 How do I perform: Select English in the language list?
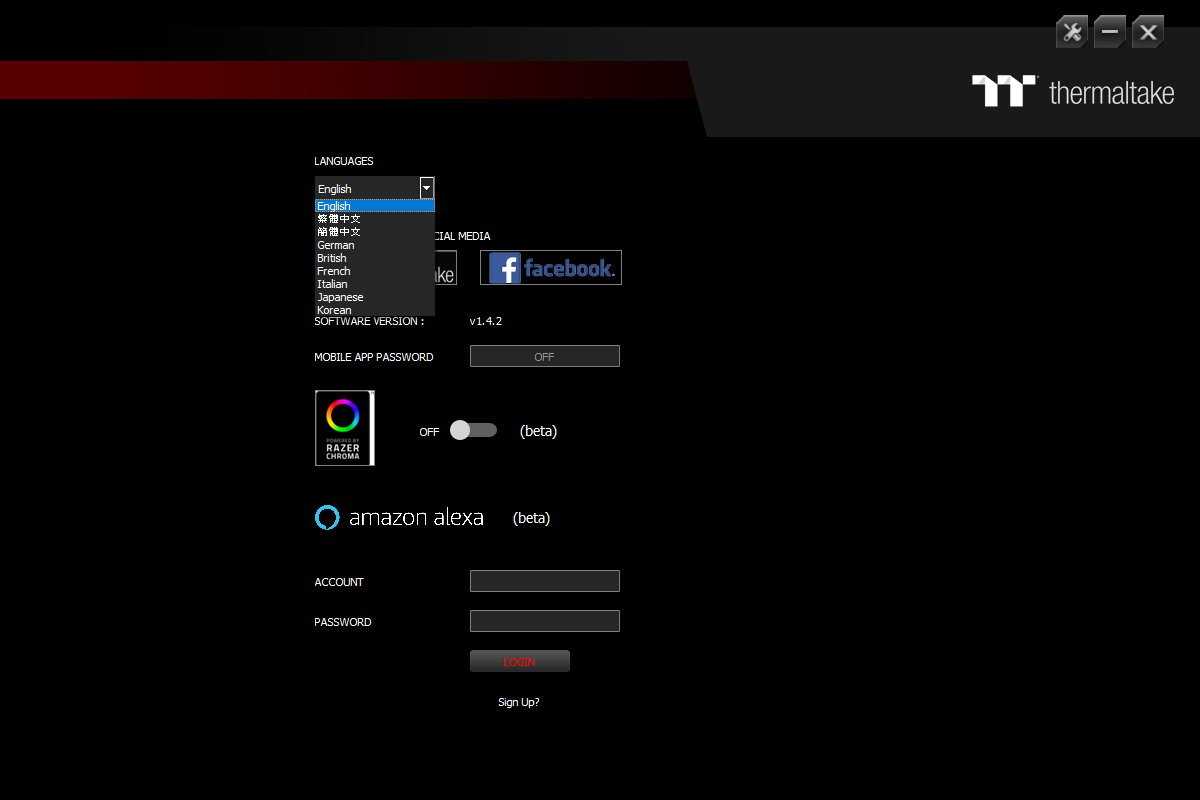[x=334, y=206]
